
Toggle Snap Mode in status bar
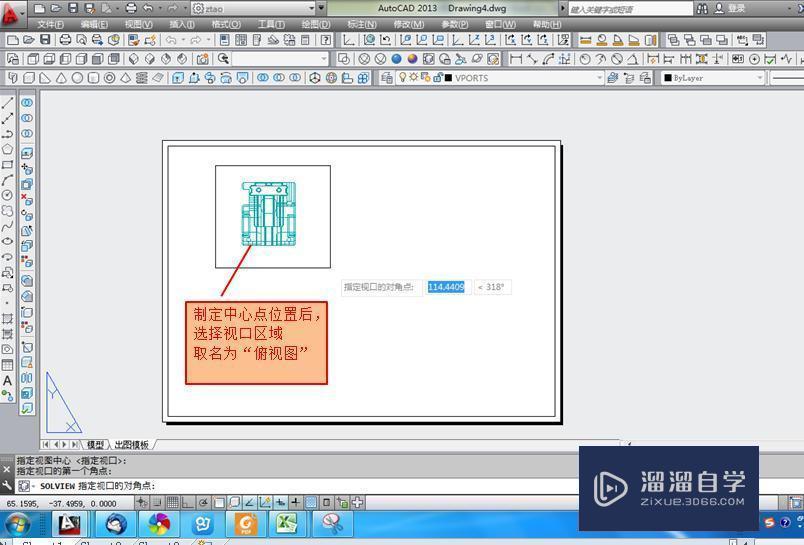point(157,503)
